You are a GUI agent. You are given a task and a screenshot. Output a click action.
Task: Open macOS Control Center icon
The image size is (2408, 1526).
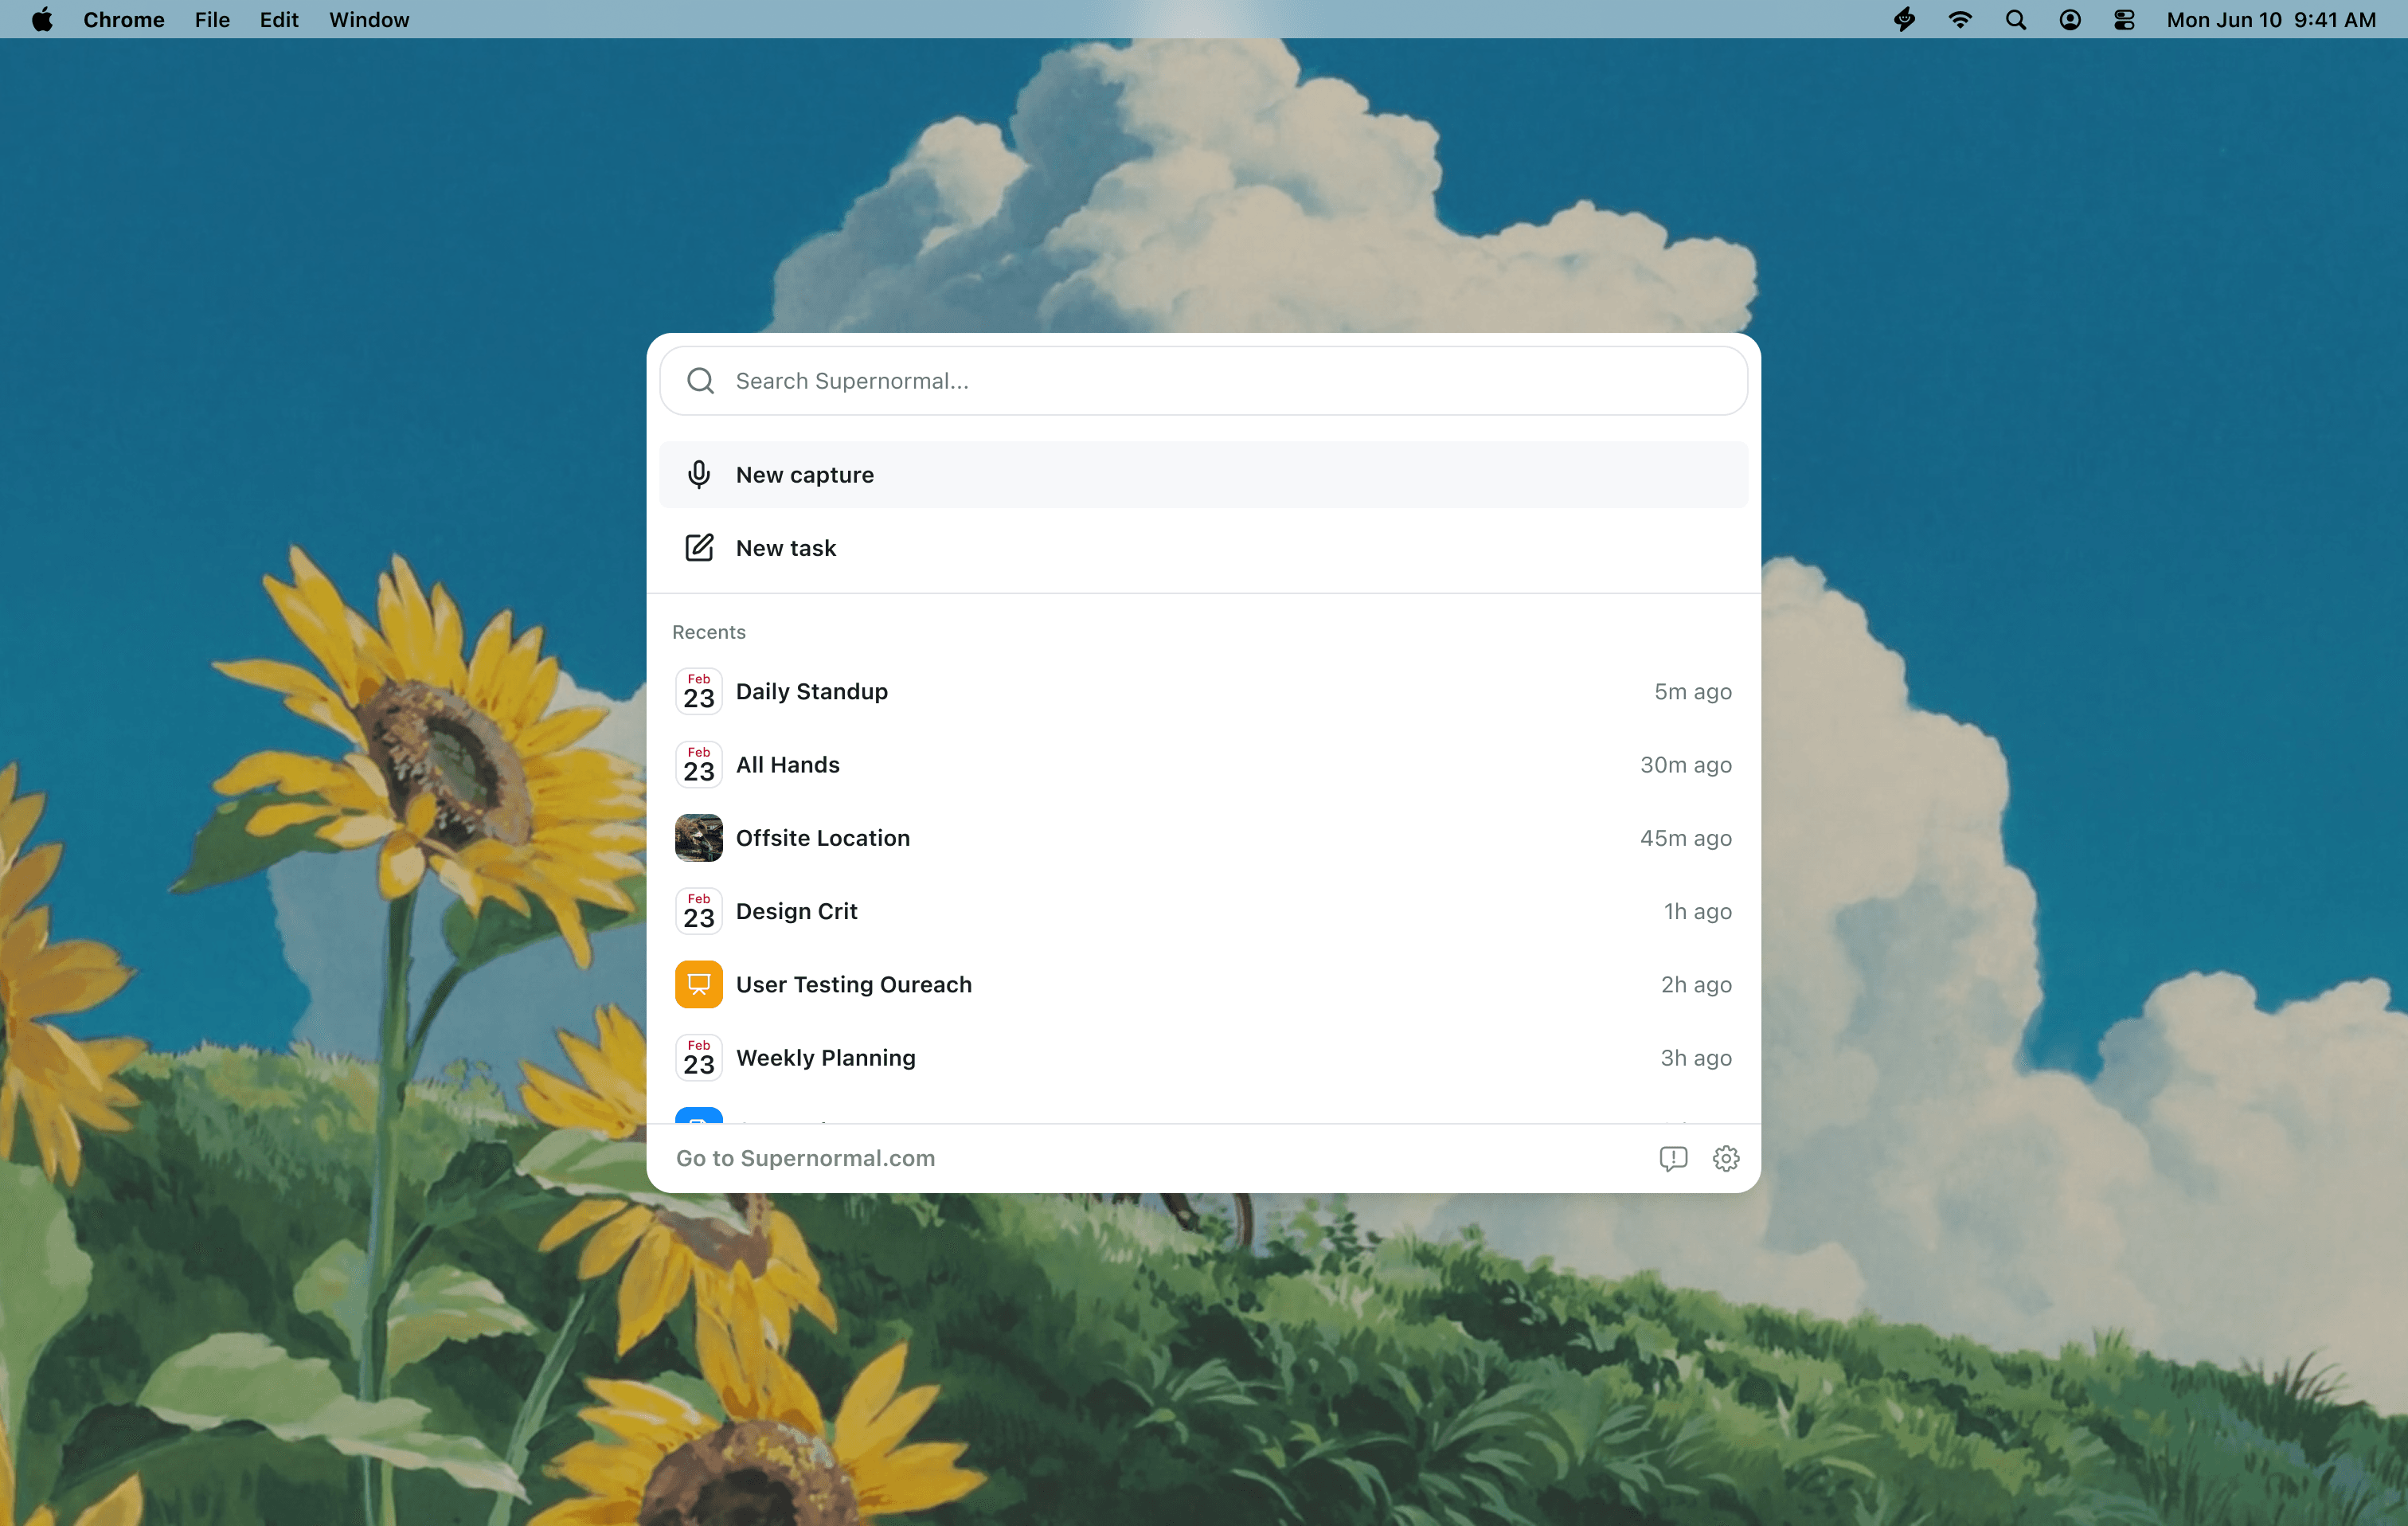pyautogui.click(x=2124, y=20)
